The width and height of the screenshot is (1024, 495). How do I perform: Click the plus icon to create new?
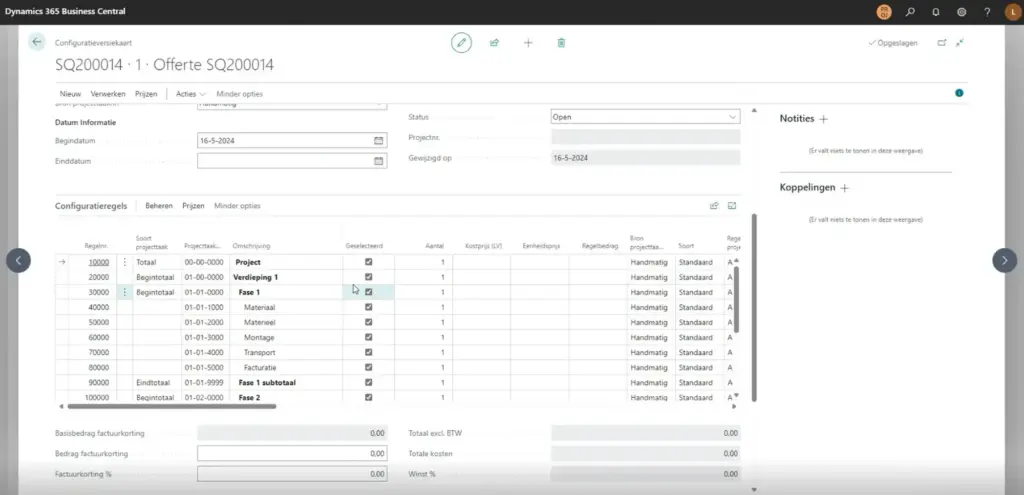pos(528,43)
